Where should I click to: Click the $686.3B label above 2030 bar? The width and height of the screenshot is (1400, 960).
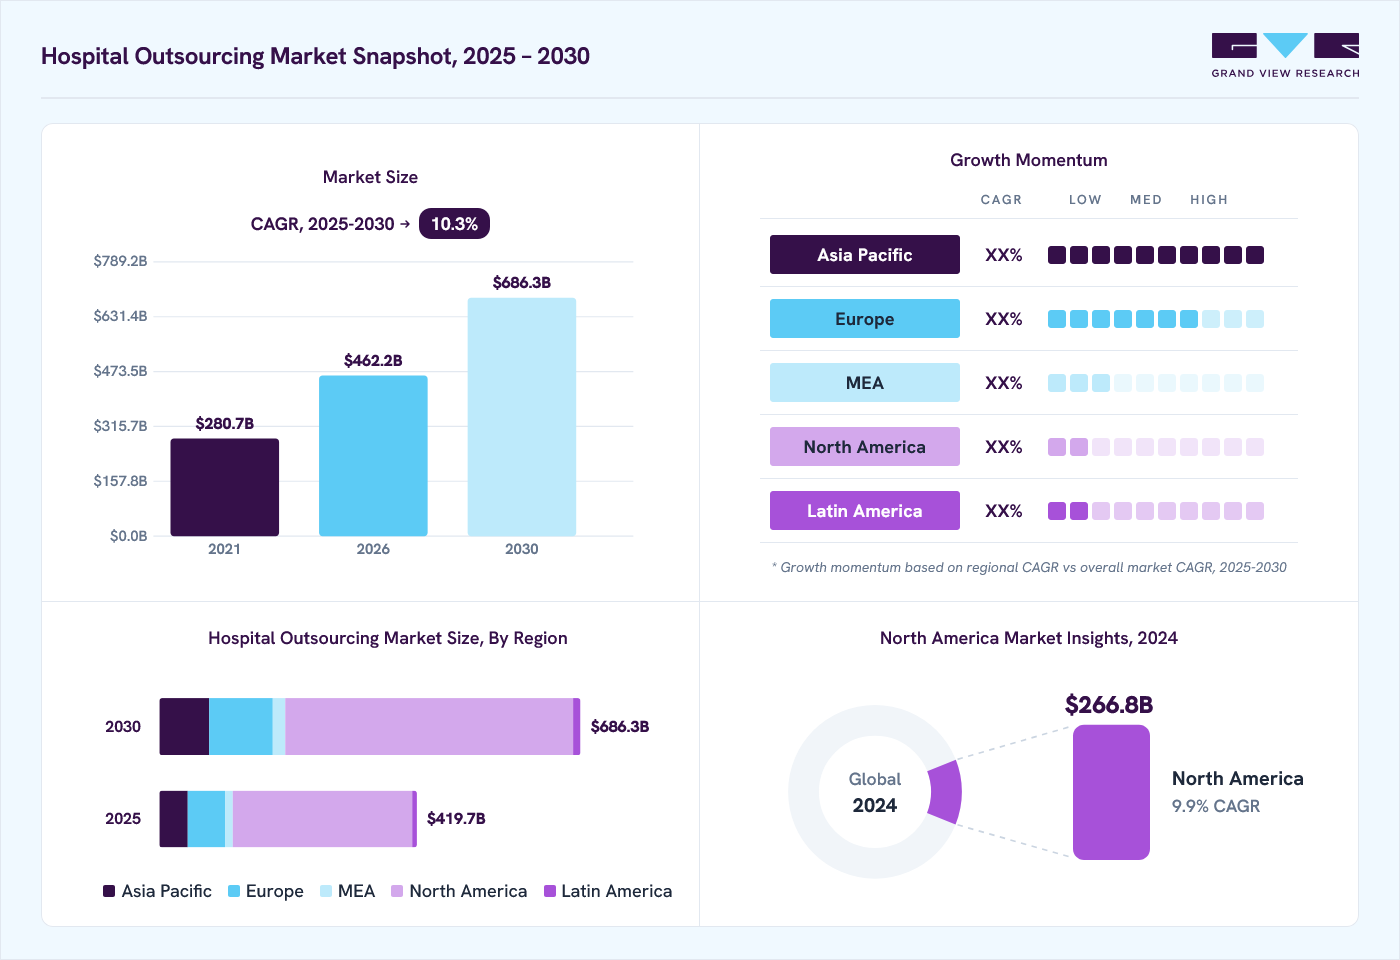[522, 283]
